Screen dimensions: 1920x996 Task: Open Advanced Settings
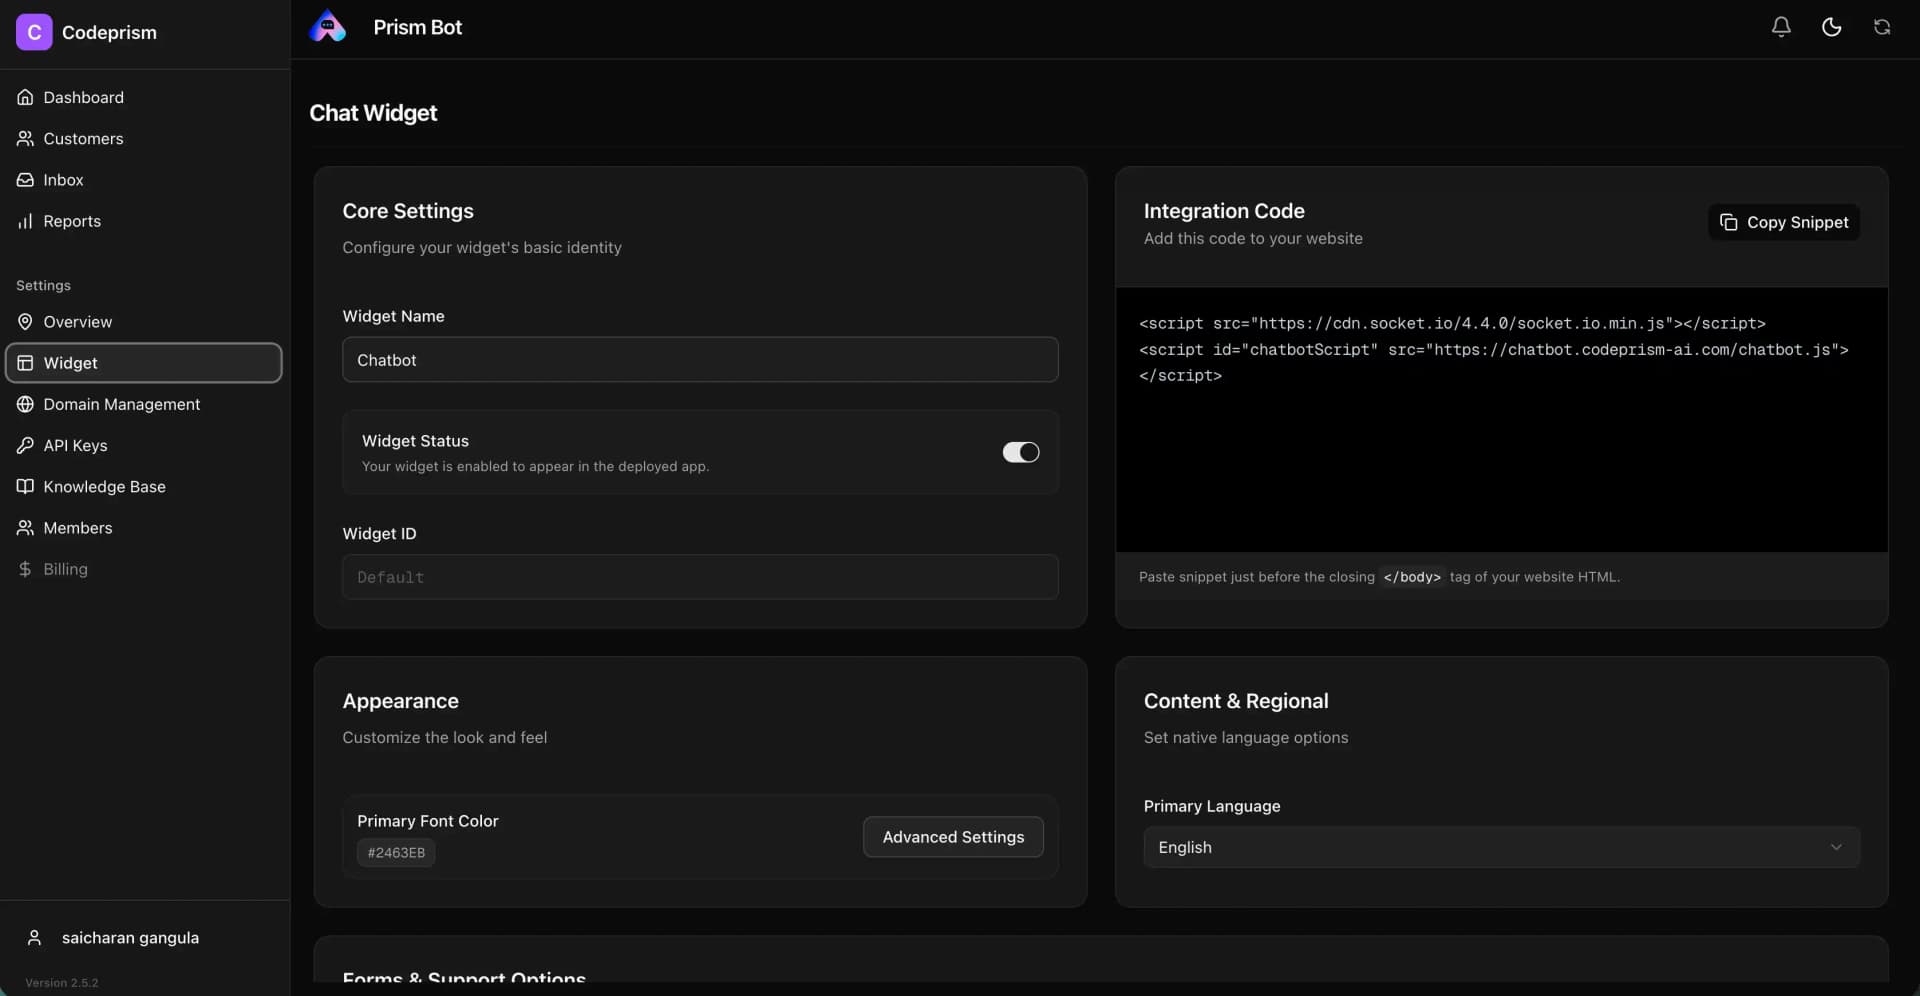point(952,837)
